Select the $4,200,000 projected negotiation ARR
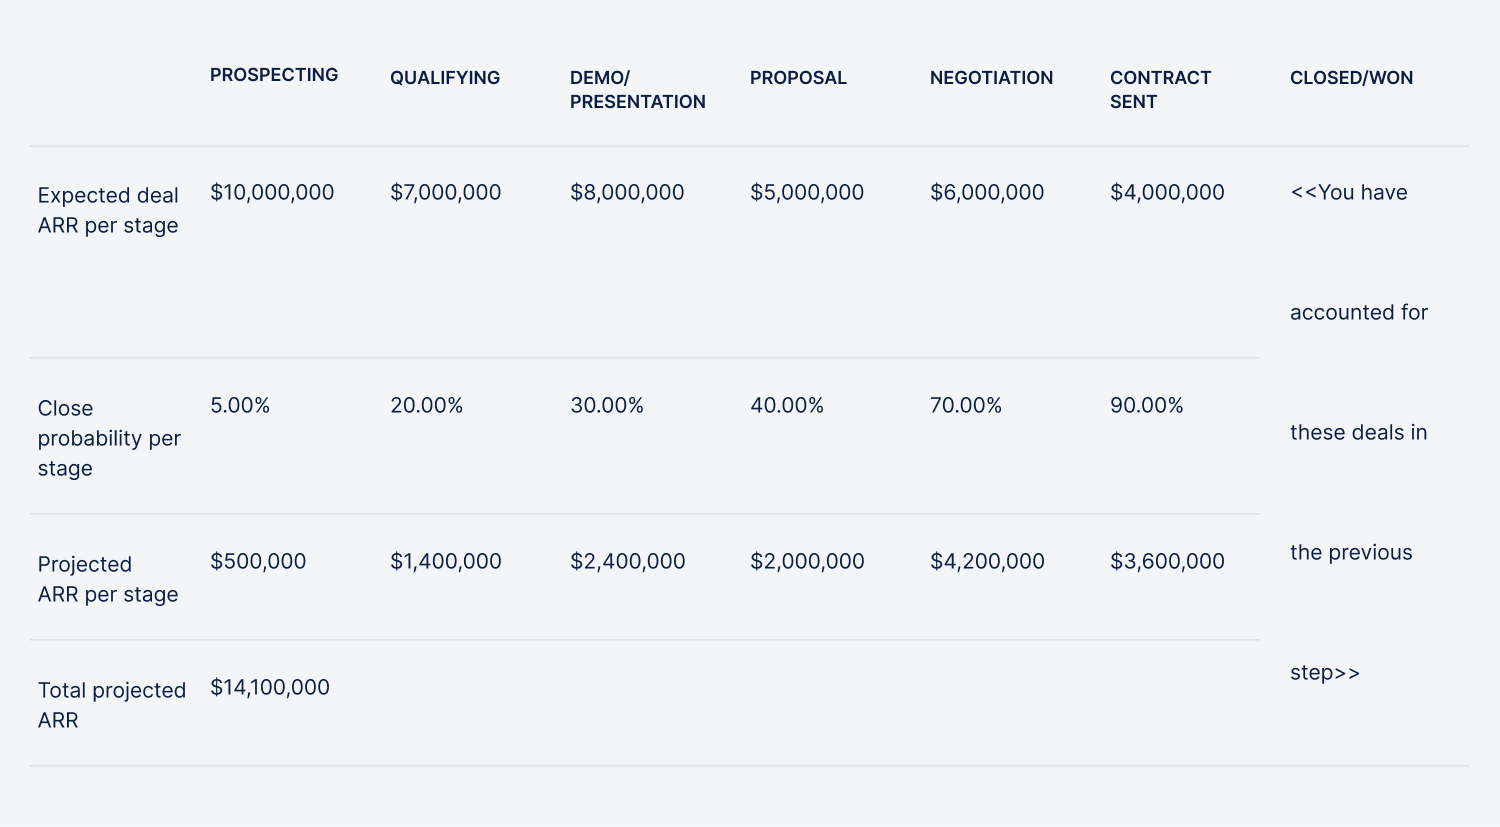The width and height of the screenshot is (1500, 827). pyautogui.click(x=987, y=561)
